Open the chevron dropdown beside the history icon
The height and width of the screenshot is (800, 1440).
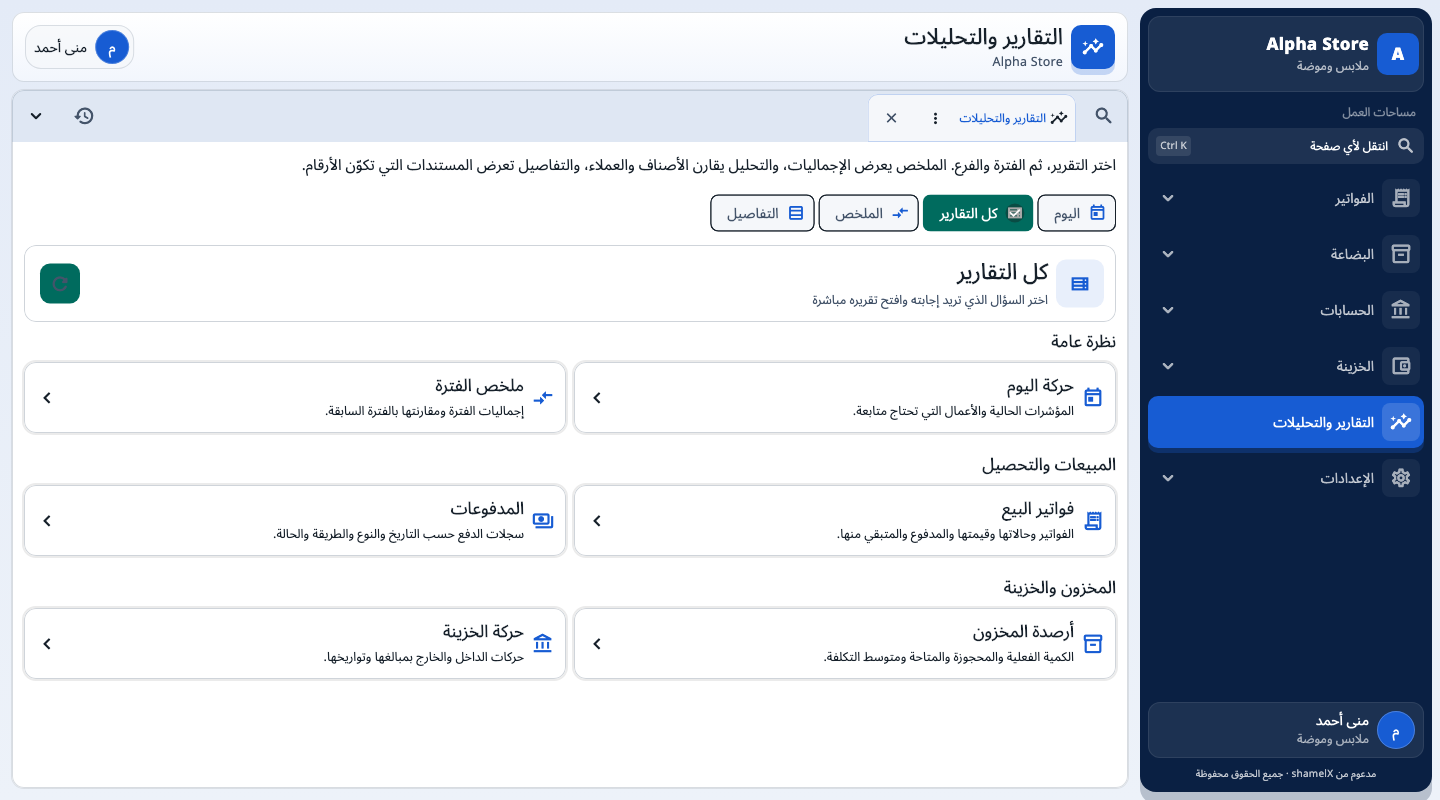pos(36,116)
